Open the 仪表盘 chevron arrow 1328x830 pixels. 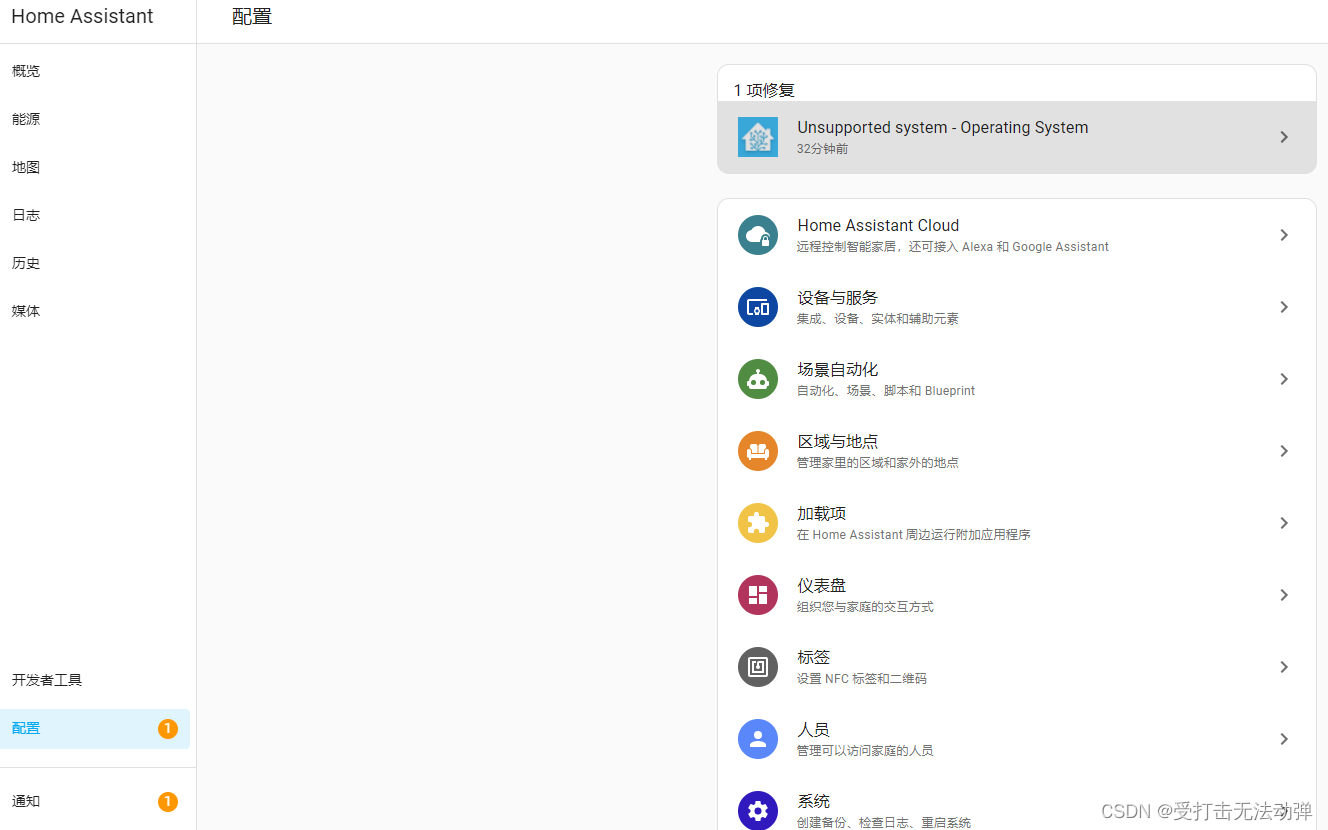[x=1284, y=595]
